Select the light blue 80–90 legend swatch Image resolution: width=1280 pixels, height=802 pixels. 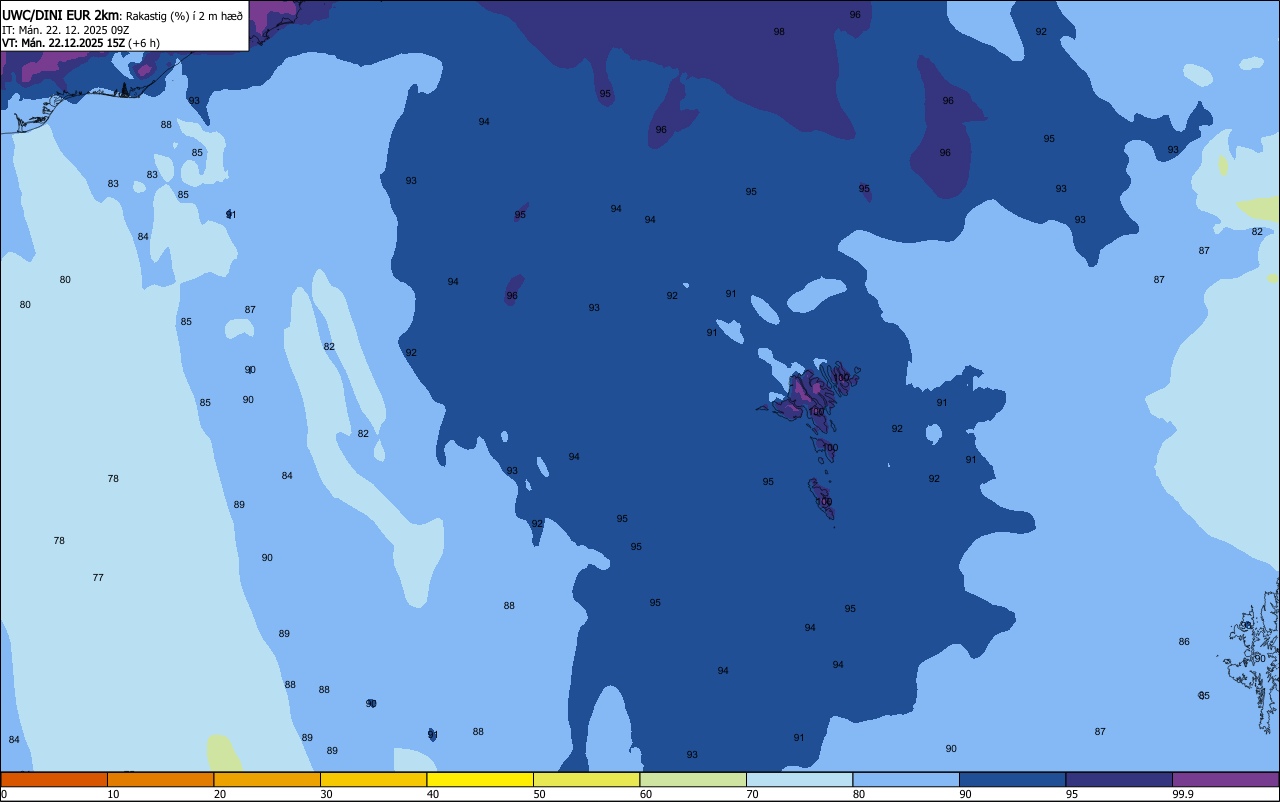(x=906, y=779)
